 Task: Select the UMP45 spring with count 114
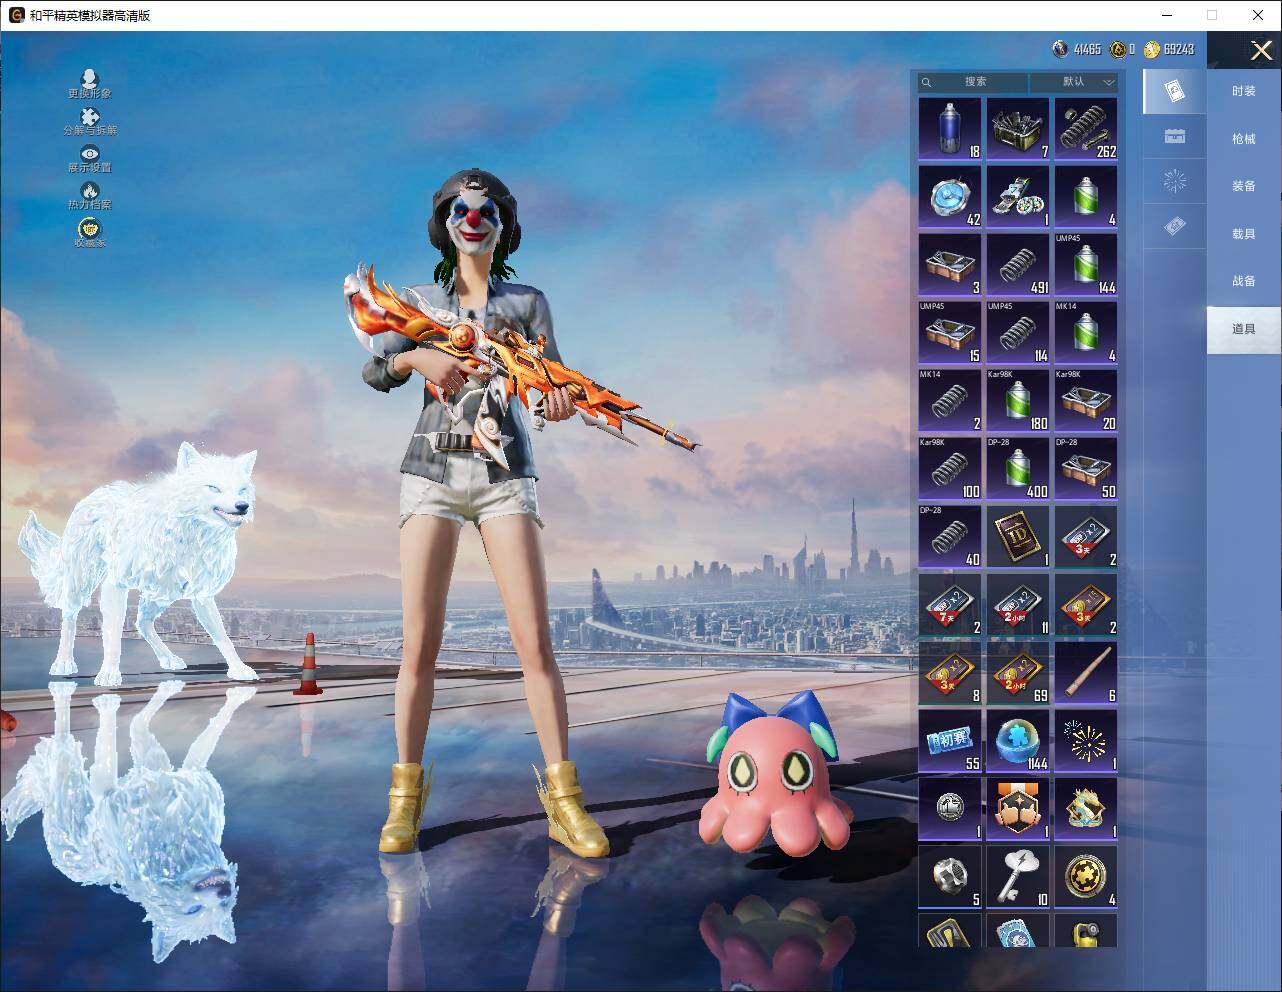point(1018,333)
